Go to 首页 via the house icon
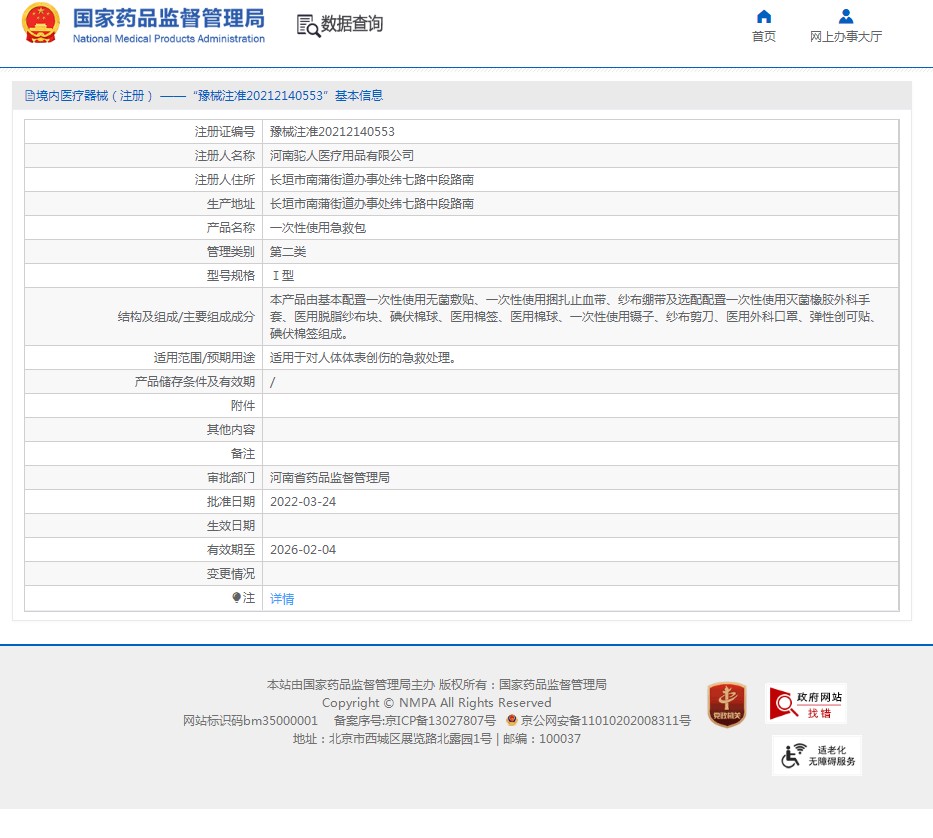Viewport: 933px width, 838px height. [763, 16]
